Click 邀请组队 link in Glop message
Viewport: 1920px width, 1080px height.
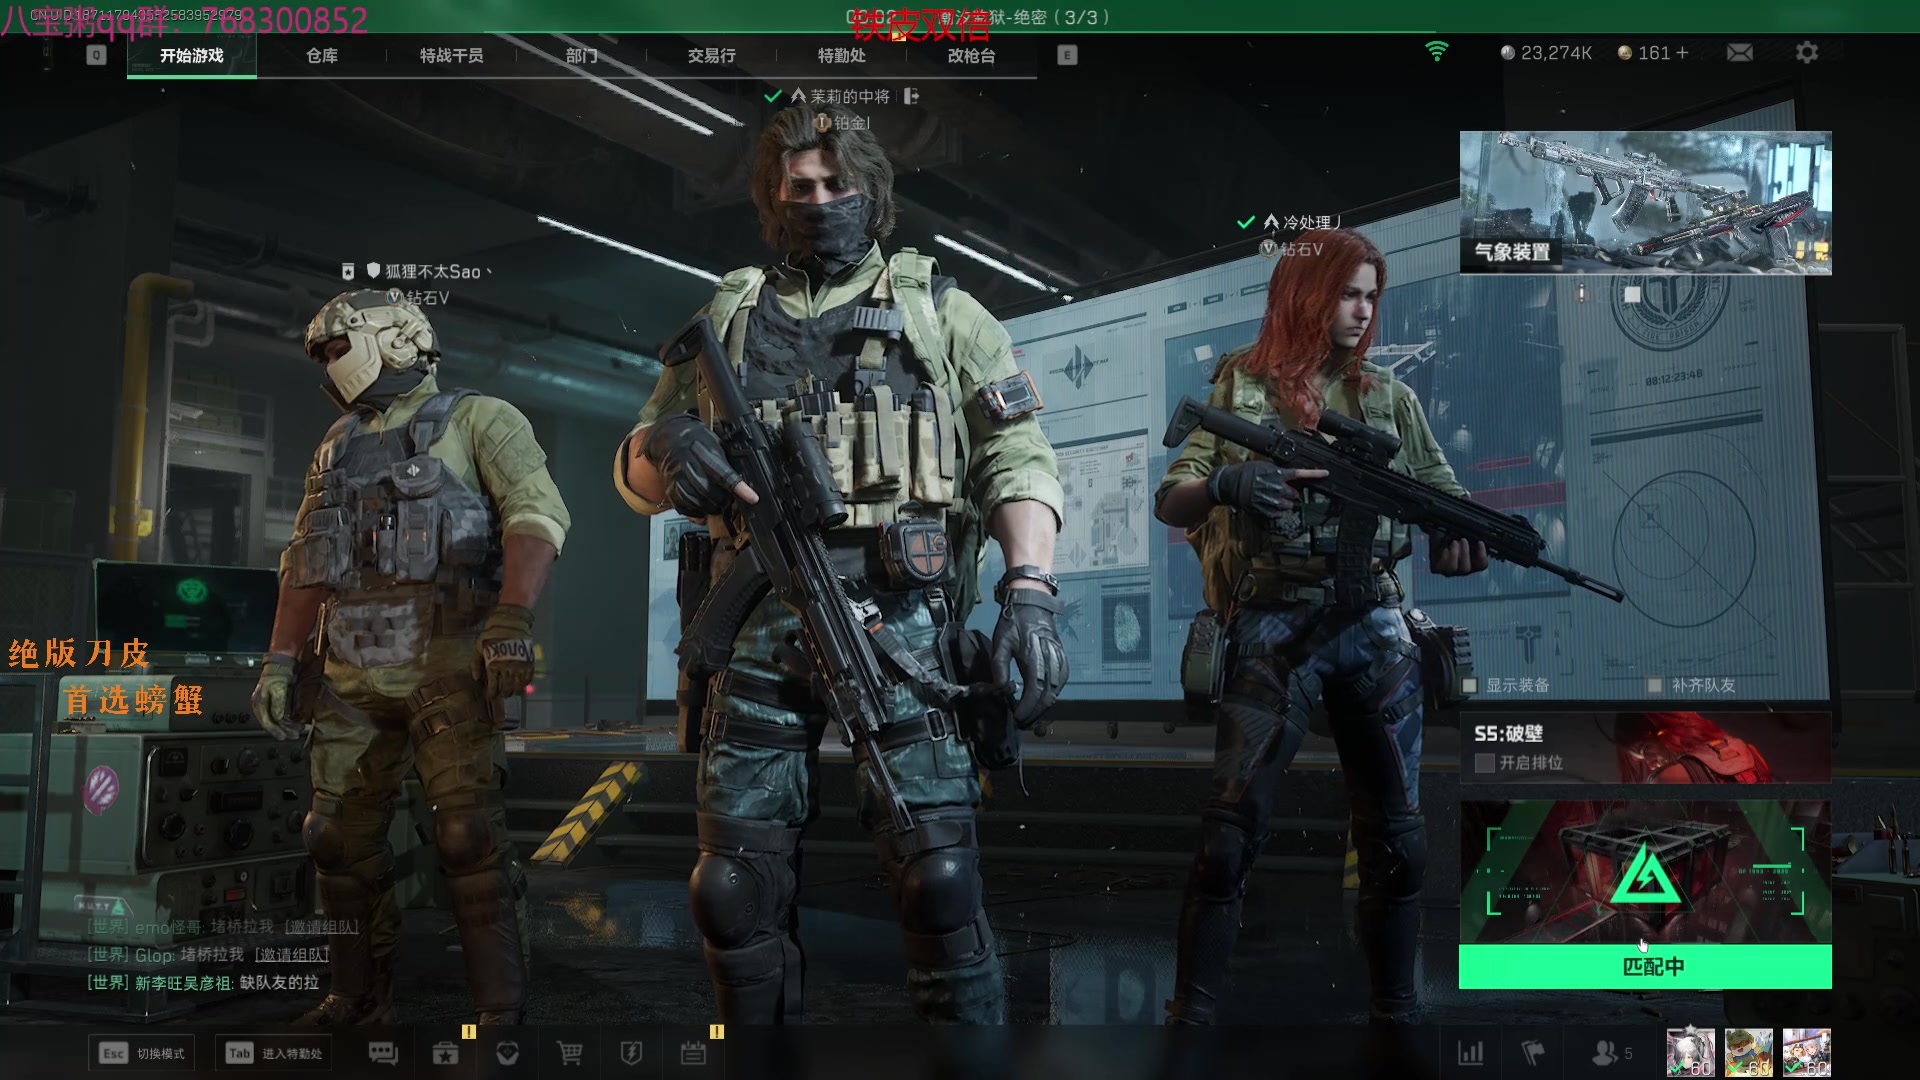pyautogui.click(x=292, y=955)
